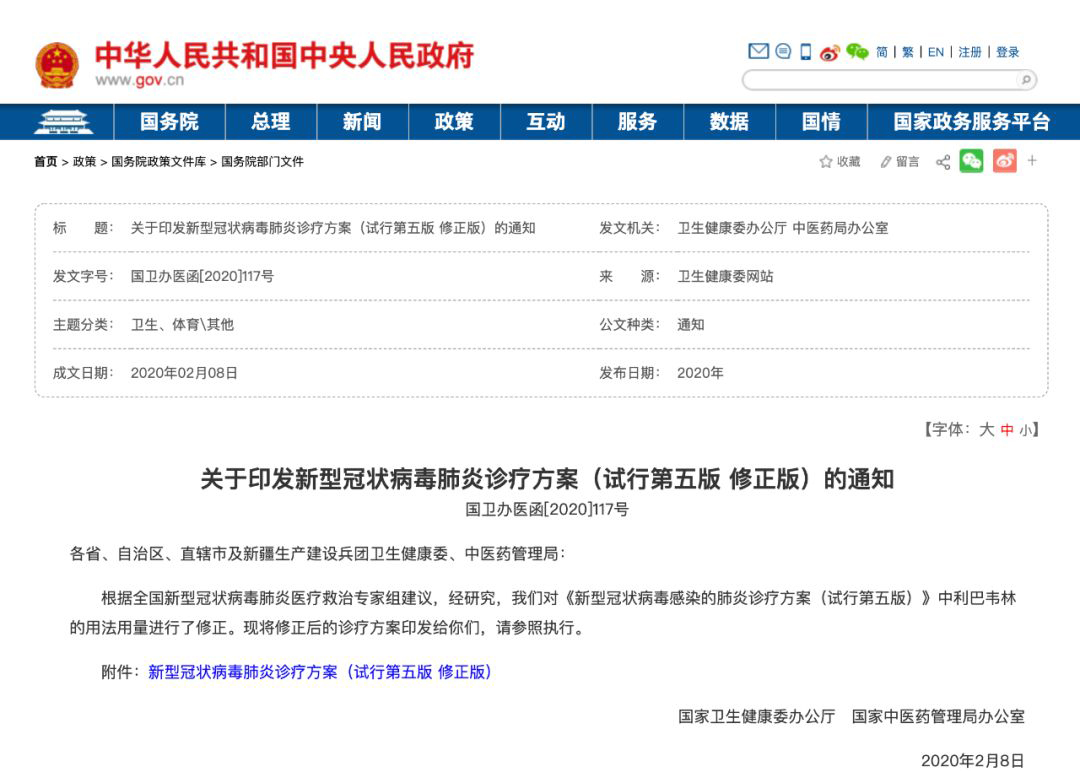The width and height of the screenshot is (1080, 772).
Task: Open the 政策 navigation menu
Action: (454, 122)
